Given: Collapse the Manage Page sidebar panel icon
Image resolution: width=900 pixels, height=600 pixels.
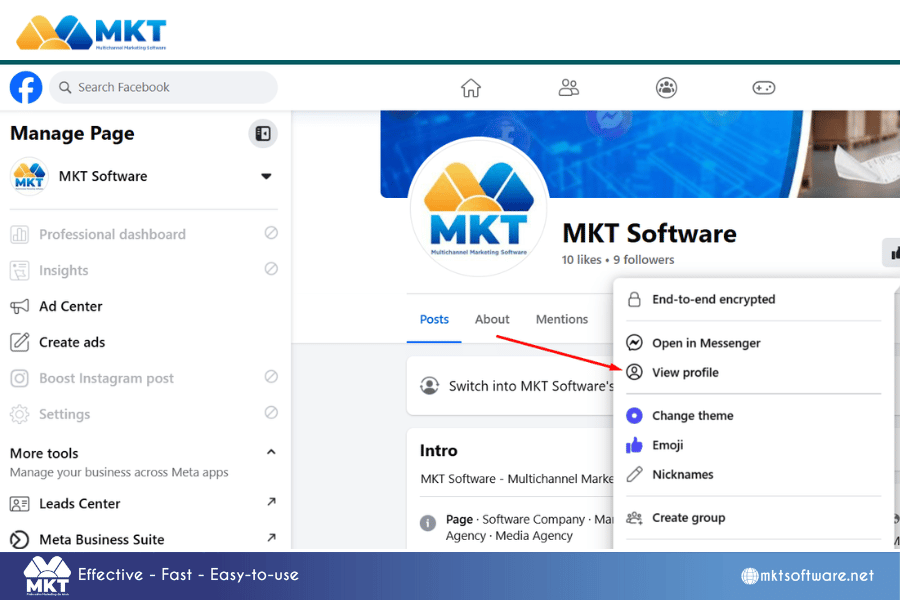Looking at the screenshot, I should (263, 134).
